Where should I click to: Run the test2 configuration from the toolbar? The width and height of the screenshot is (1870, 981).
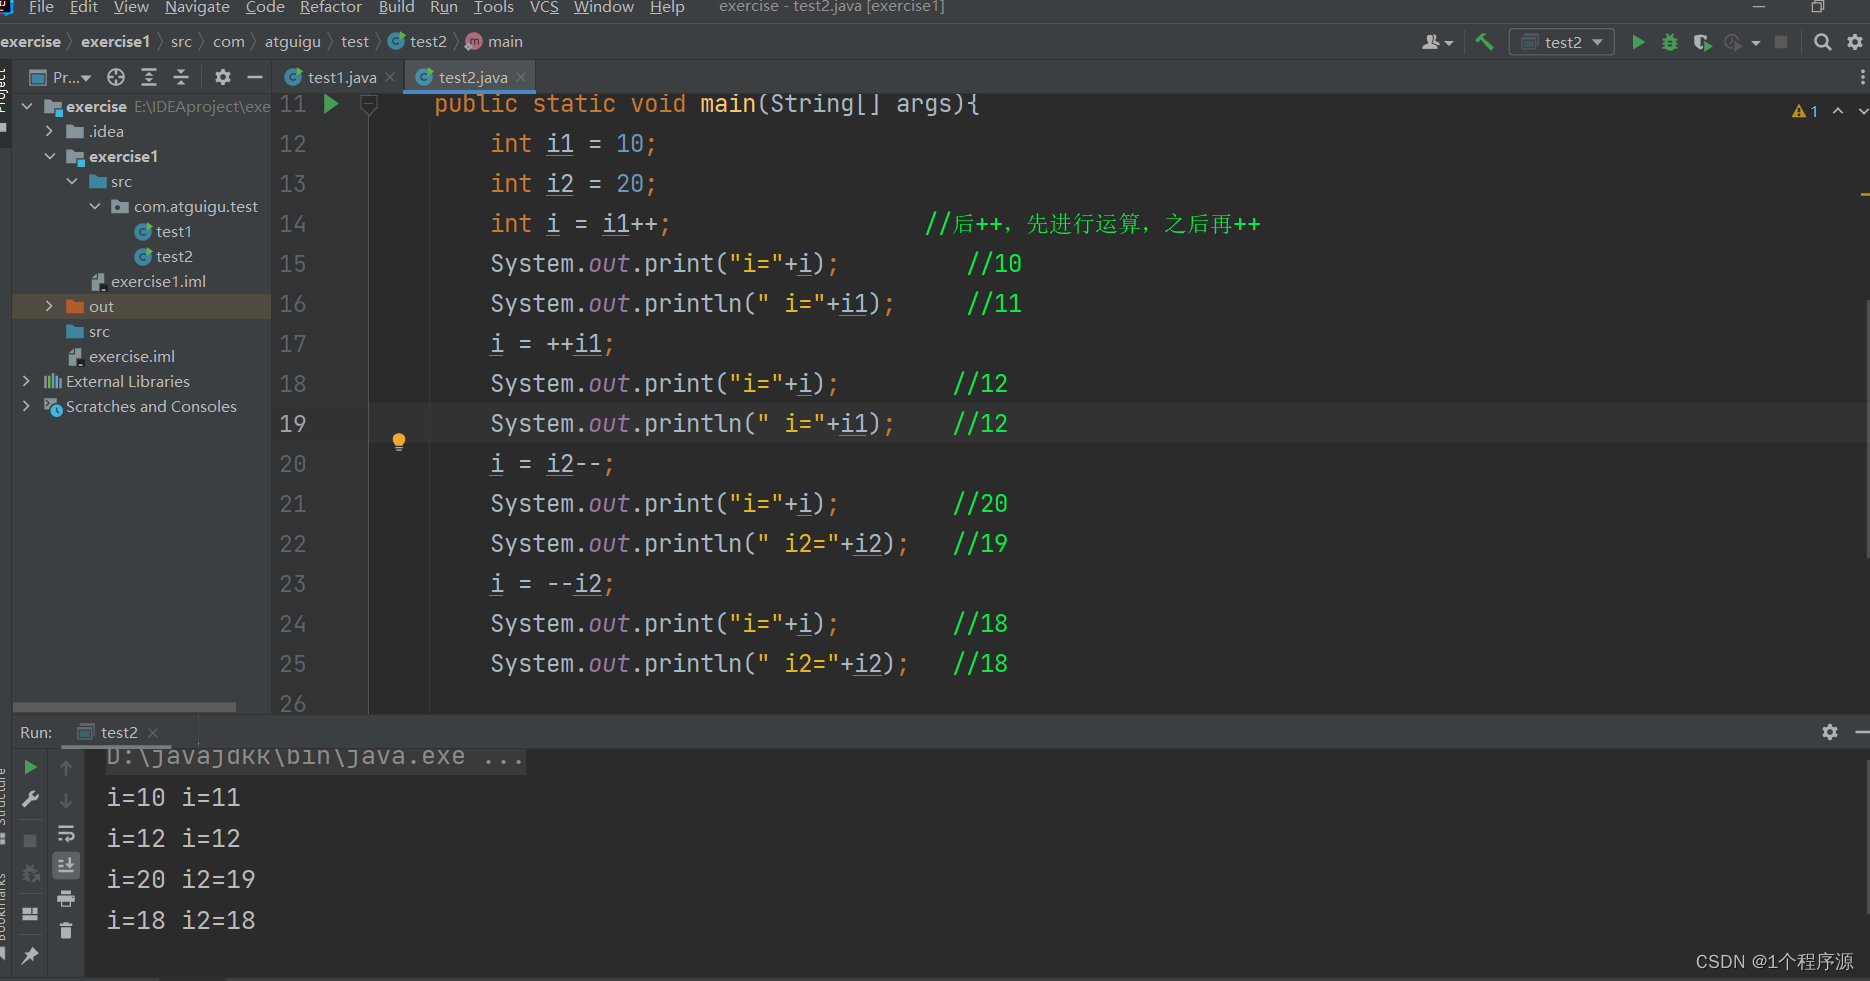[x=1638, y=42]
